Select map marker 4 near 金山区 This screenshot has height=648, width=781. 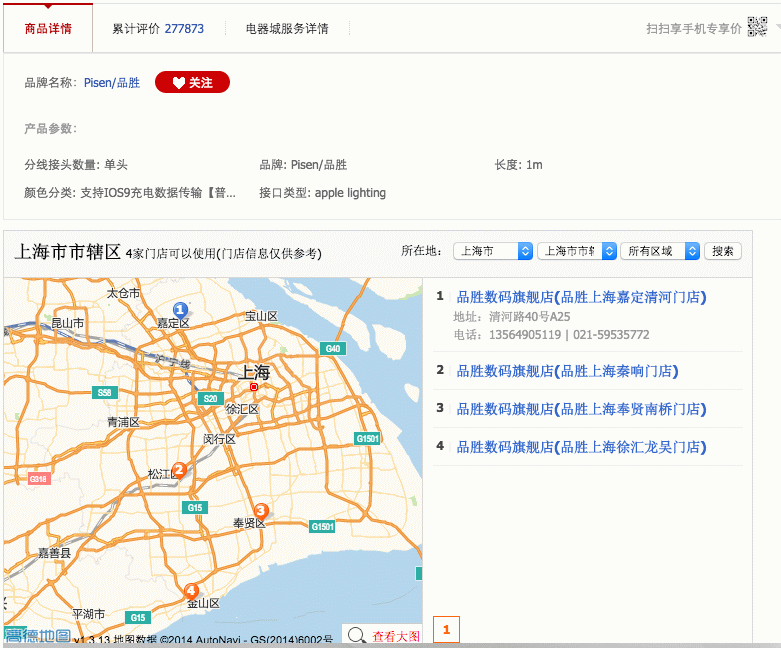coord(191,591)
